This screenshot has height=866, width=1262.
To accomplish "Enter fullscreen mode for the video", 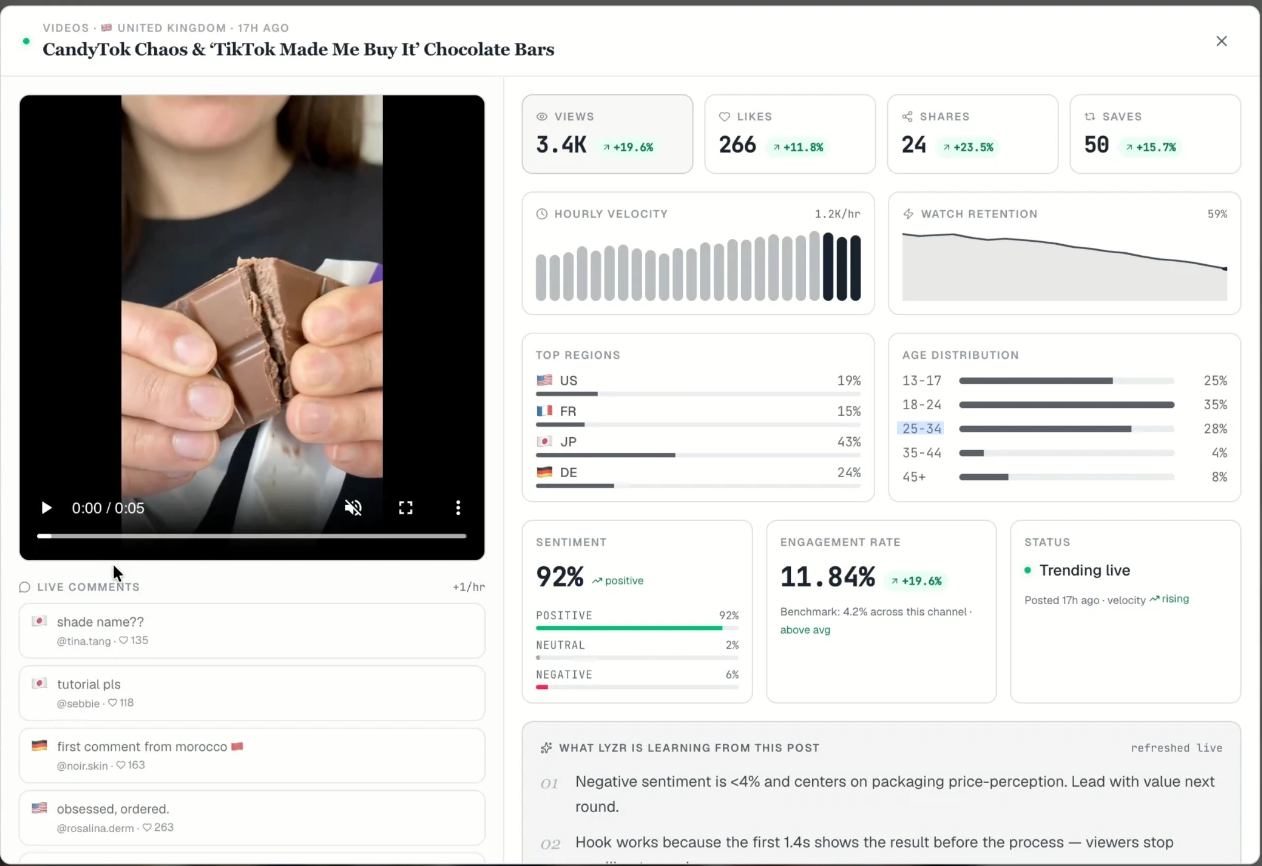I will click(406, 508).
